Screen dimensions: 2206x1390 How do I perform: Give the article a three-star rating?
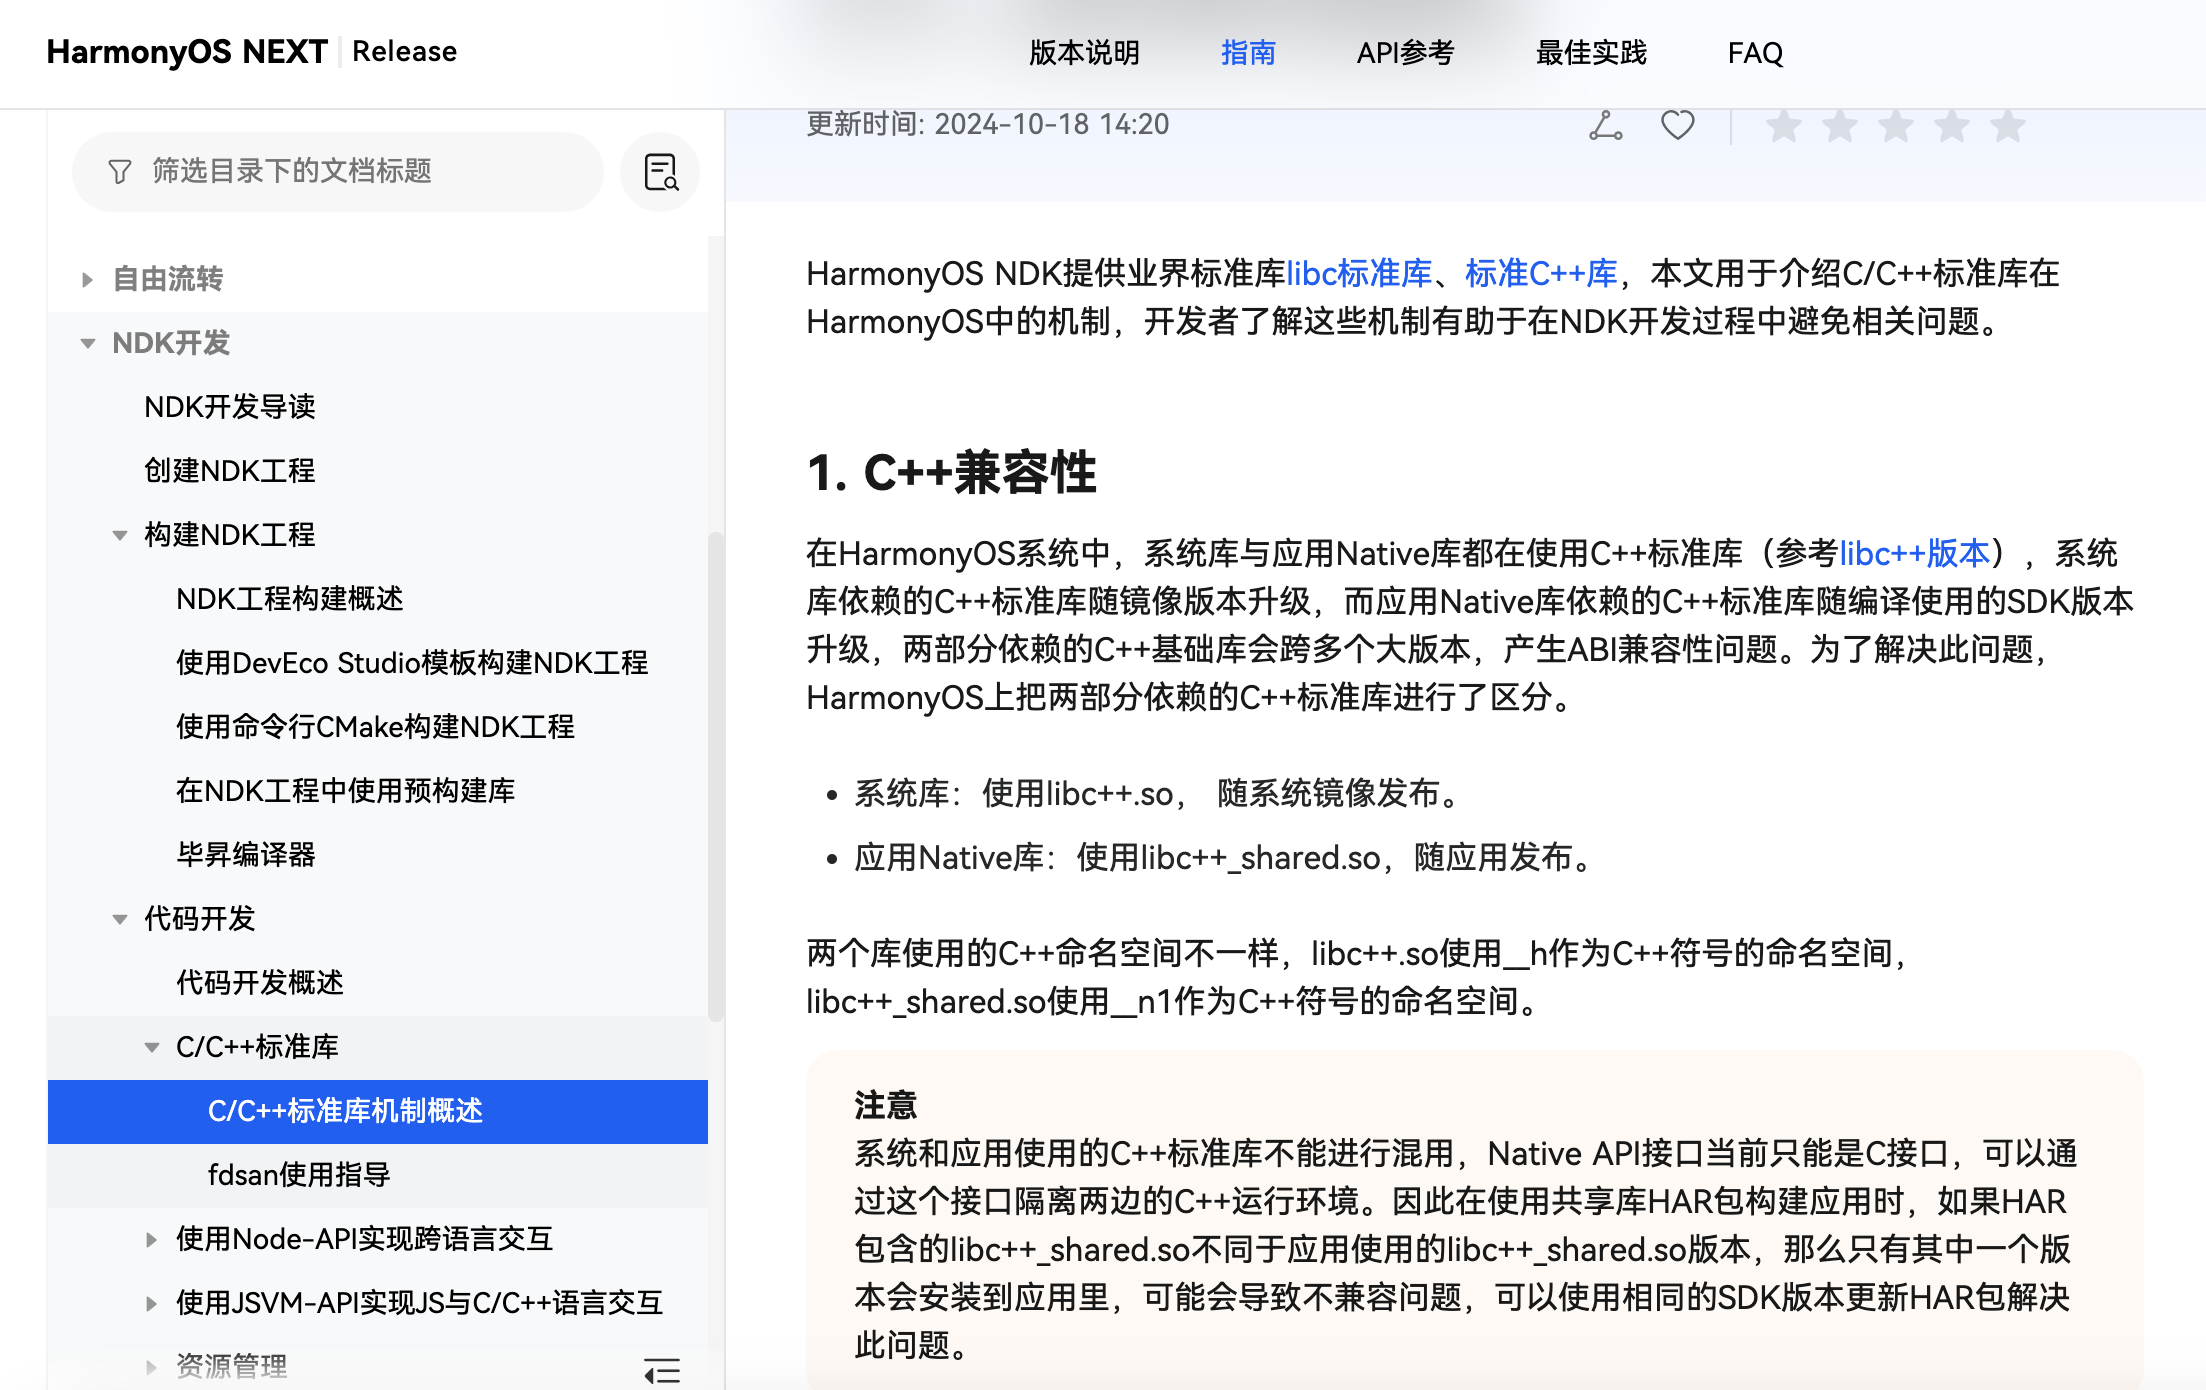(x=1895, y=126)
